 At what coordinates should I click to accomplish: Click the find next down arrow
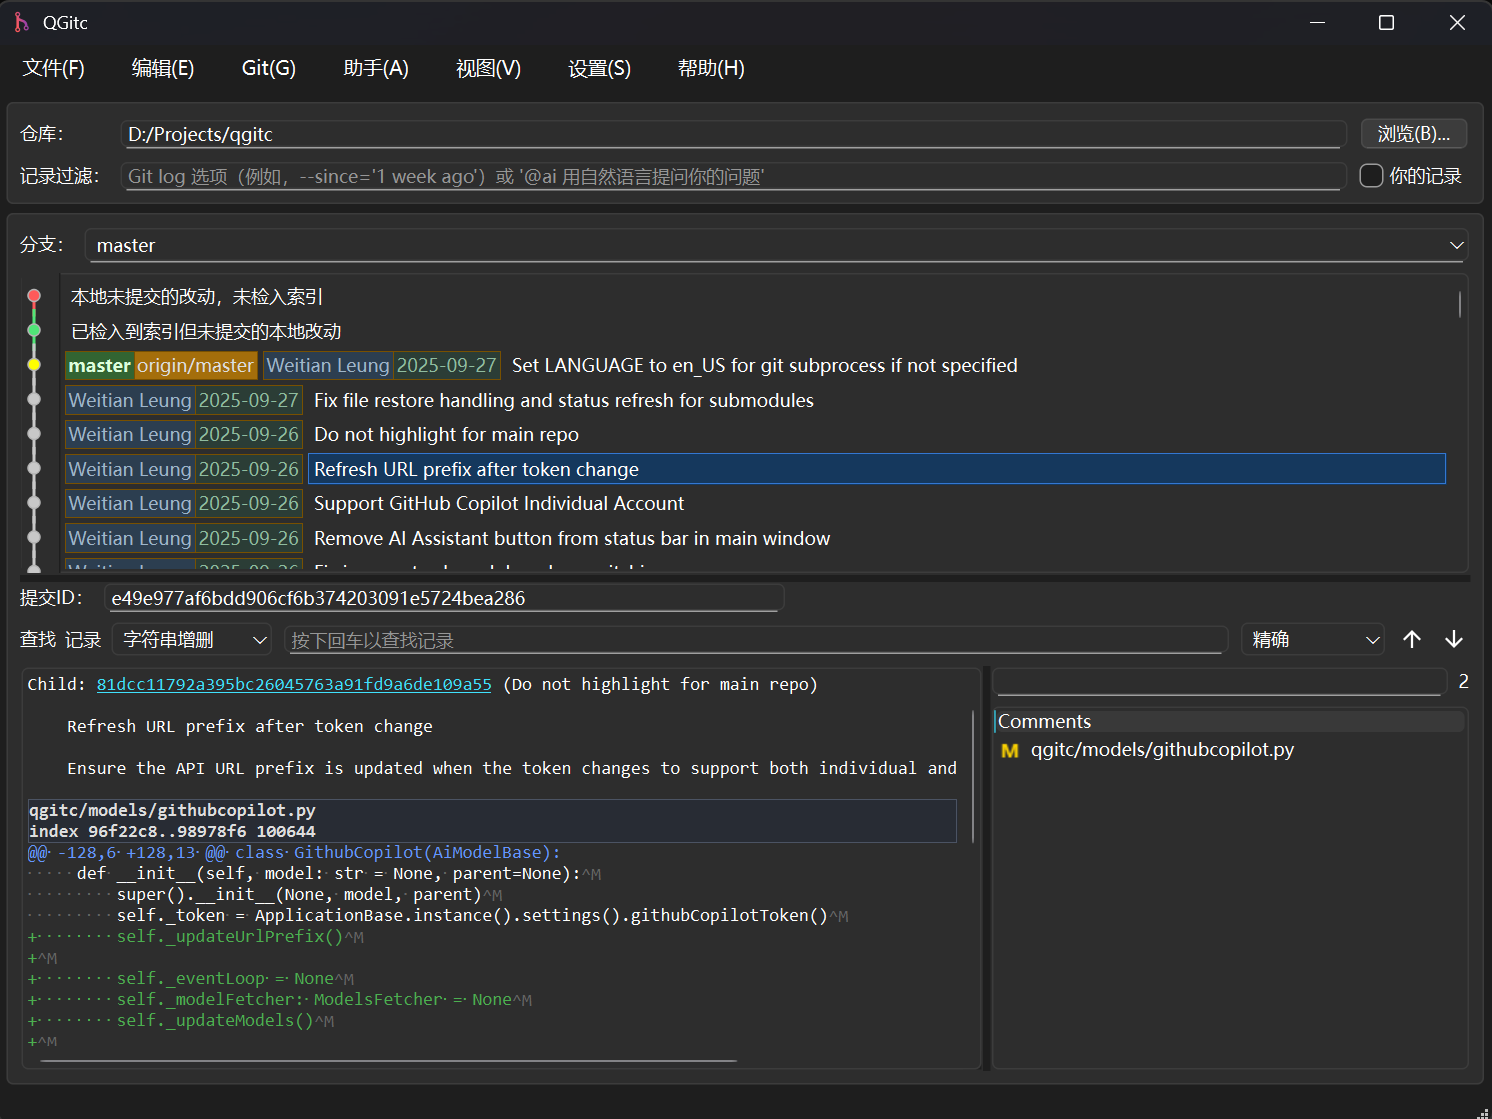point(1453,640)
